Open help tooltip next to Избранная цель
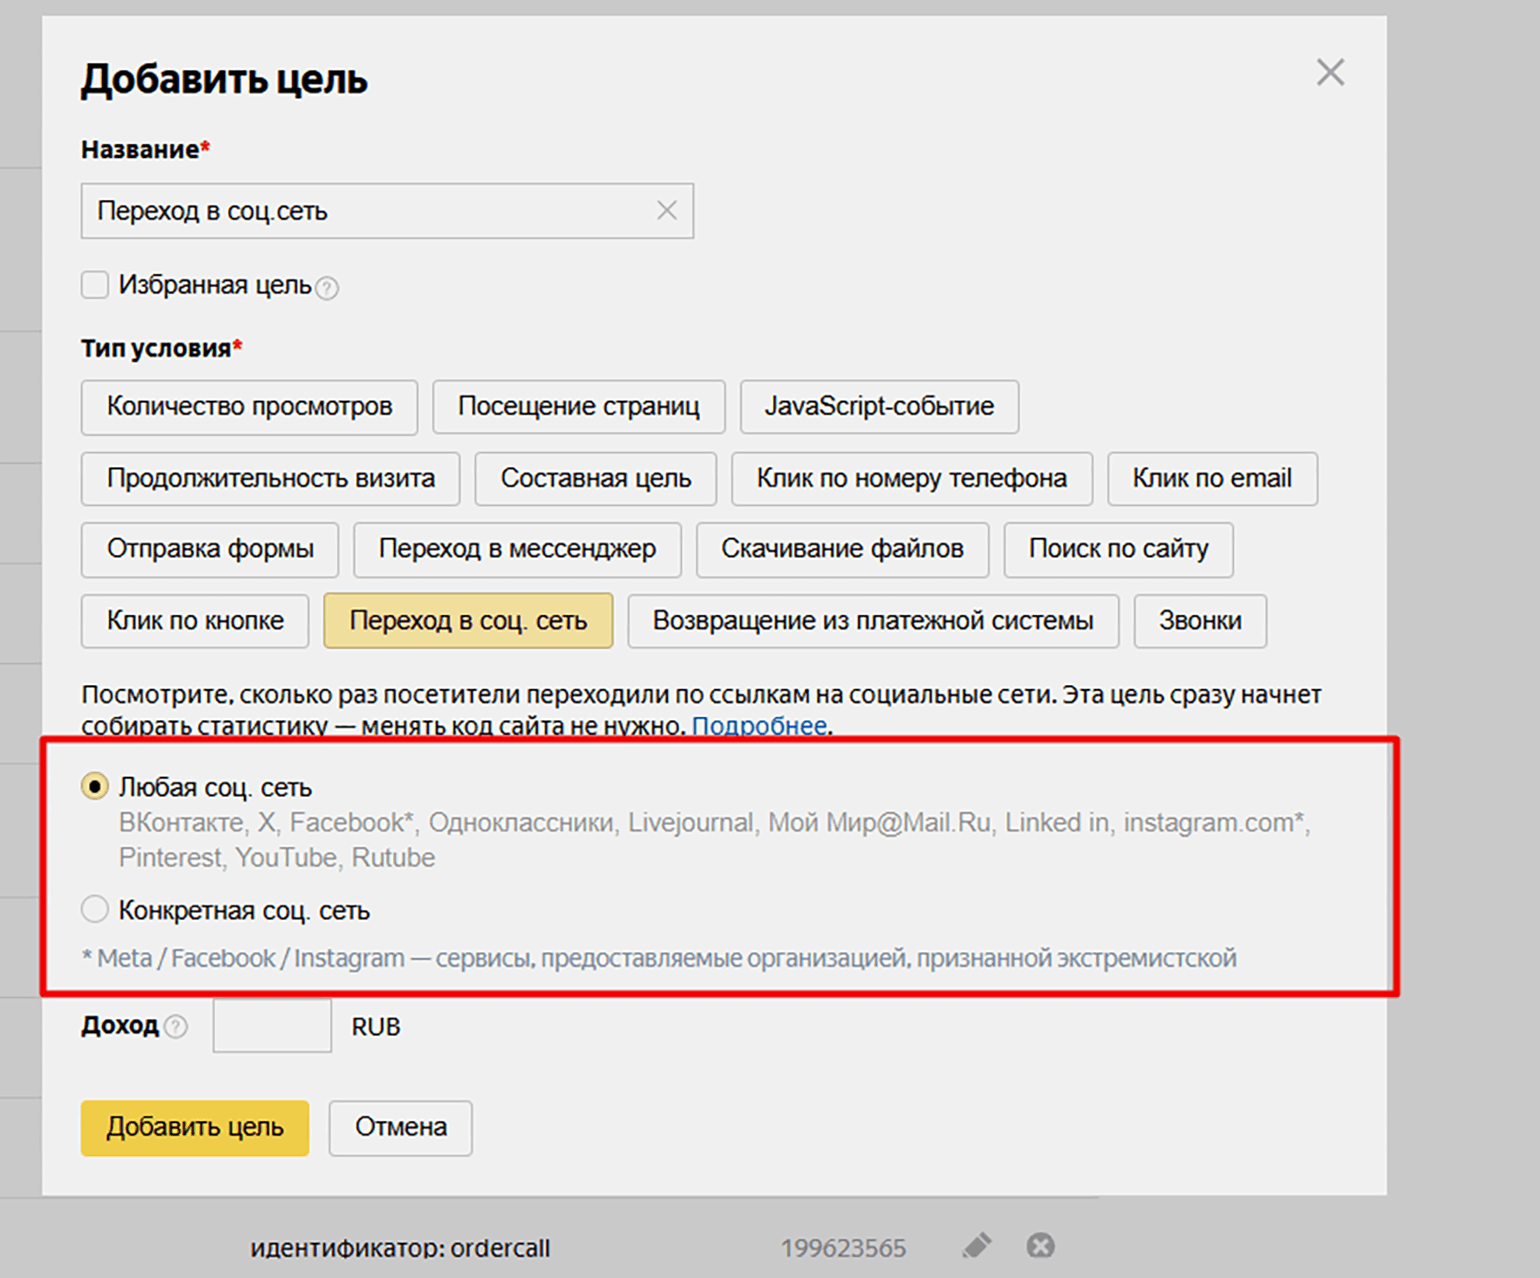Viewport: 1540px width, 1278px height. (x=327, y=289)
